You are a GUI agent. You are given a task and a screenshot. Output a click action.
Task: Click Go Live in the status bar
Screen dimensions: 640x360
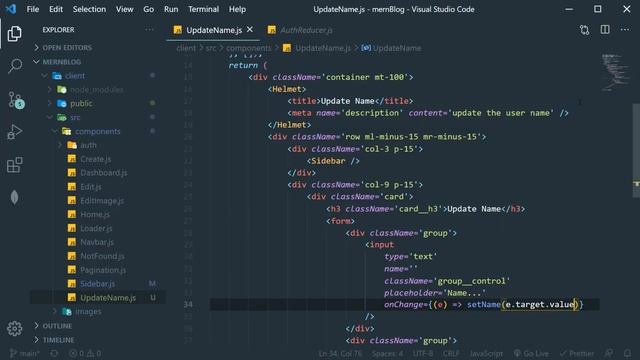point(531,353)
